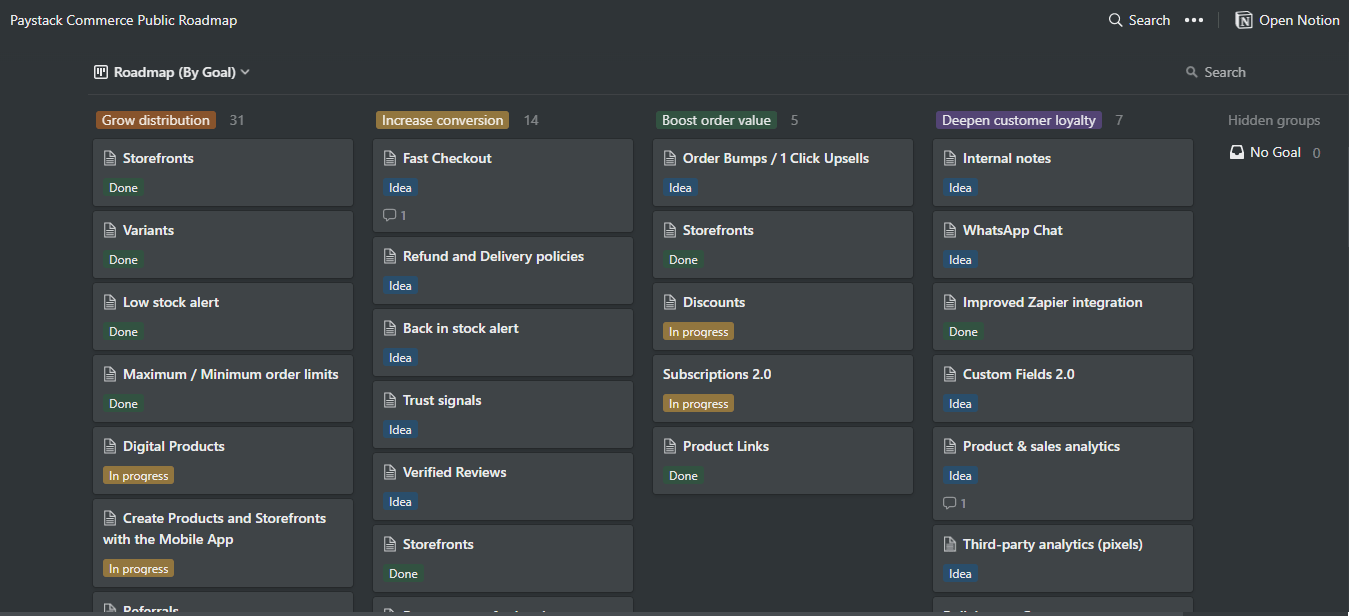Viewport: 1349px width, 616px height.
Task: Click the count 14 beside Increase conversion
Action: 531,120
